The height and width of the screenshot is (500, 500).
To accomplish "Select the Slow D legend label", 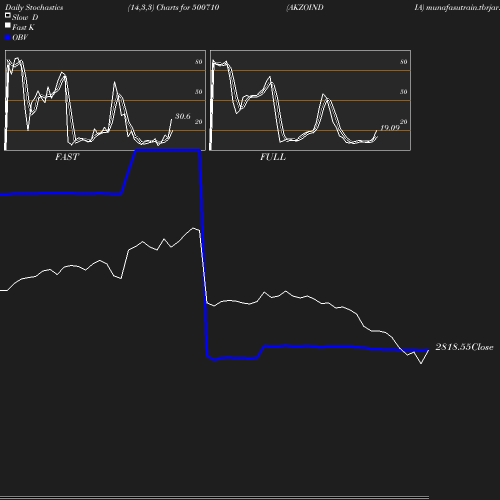I will coord(25,17).
